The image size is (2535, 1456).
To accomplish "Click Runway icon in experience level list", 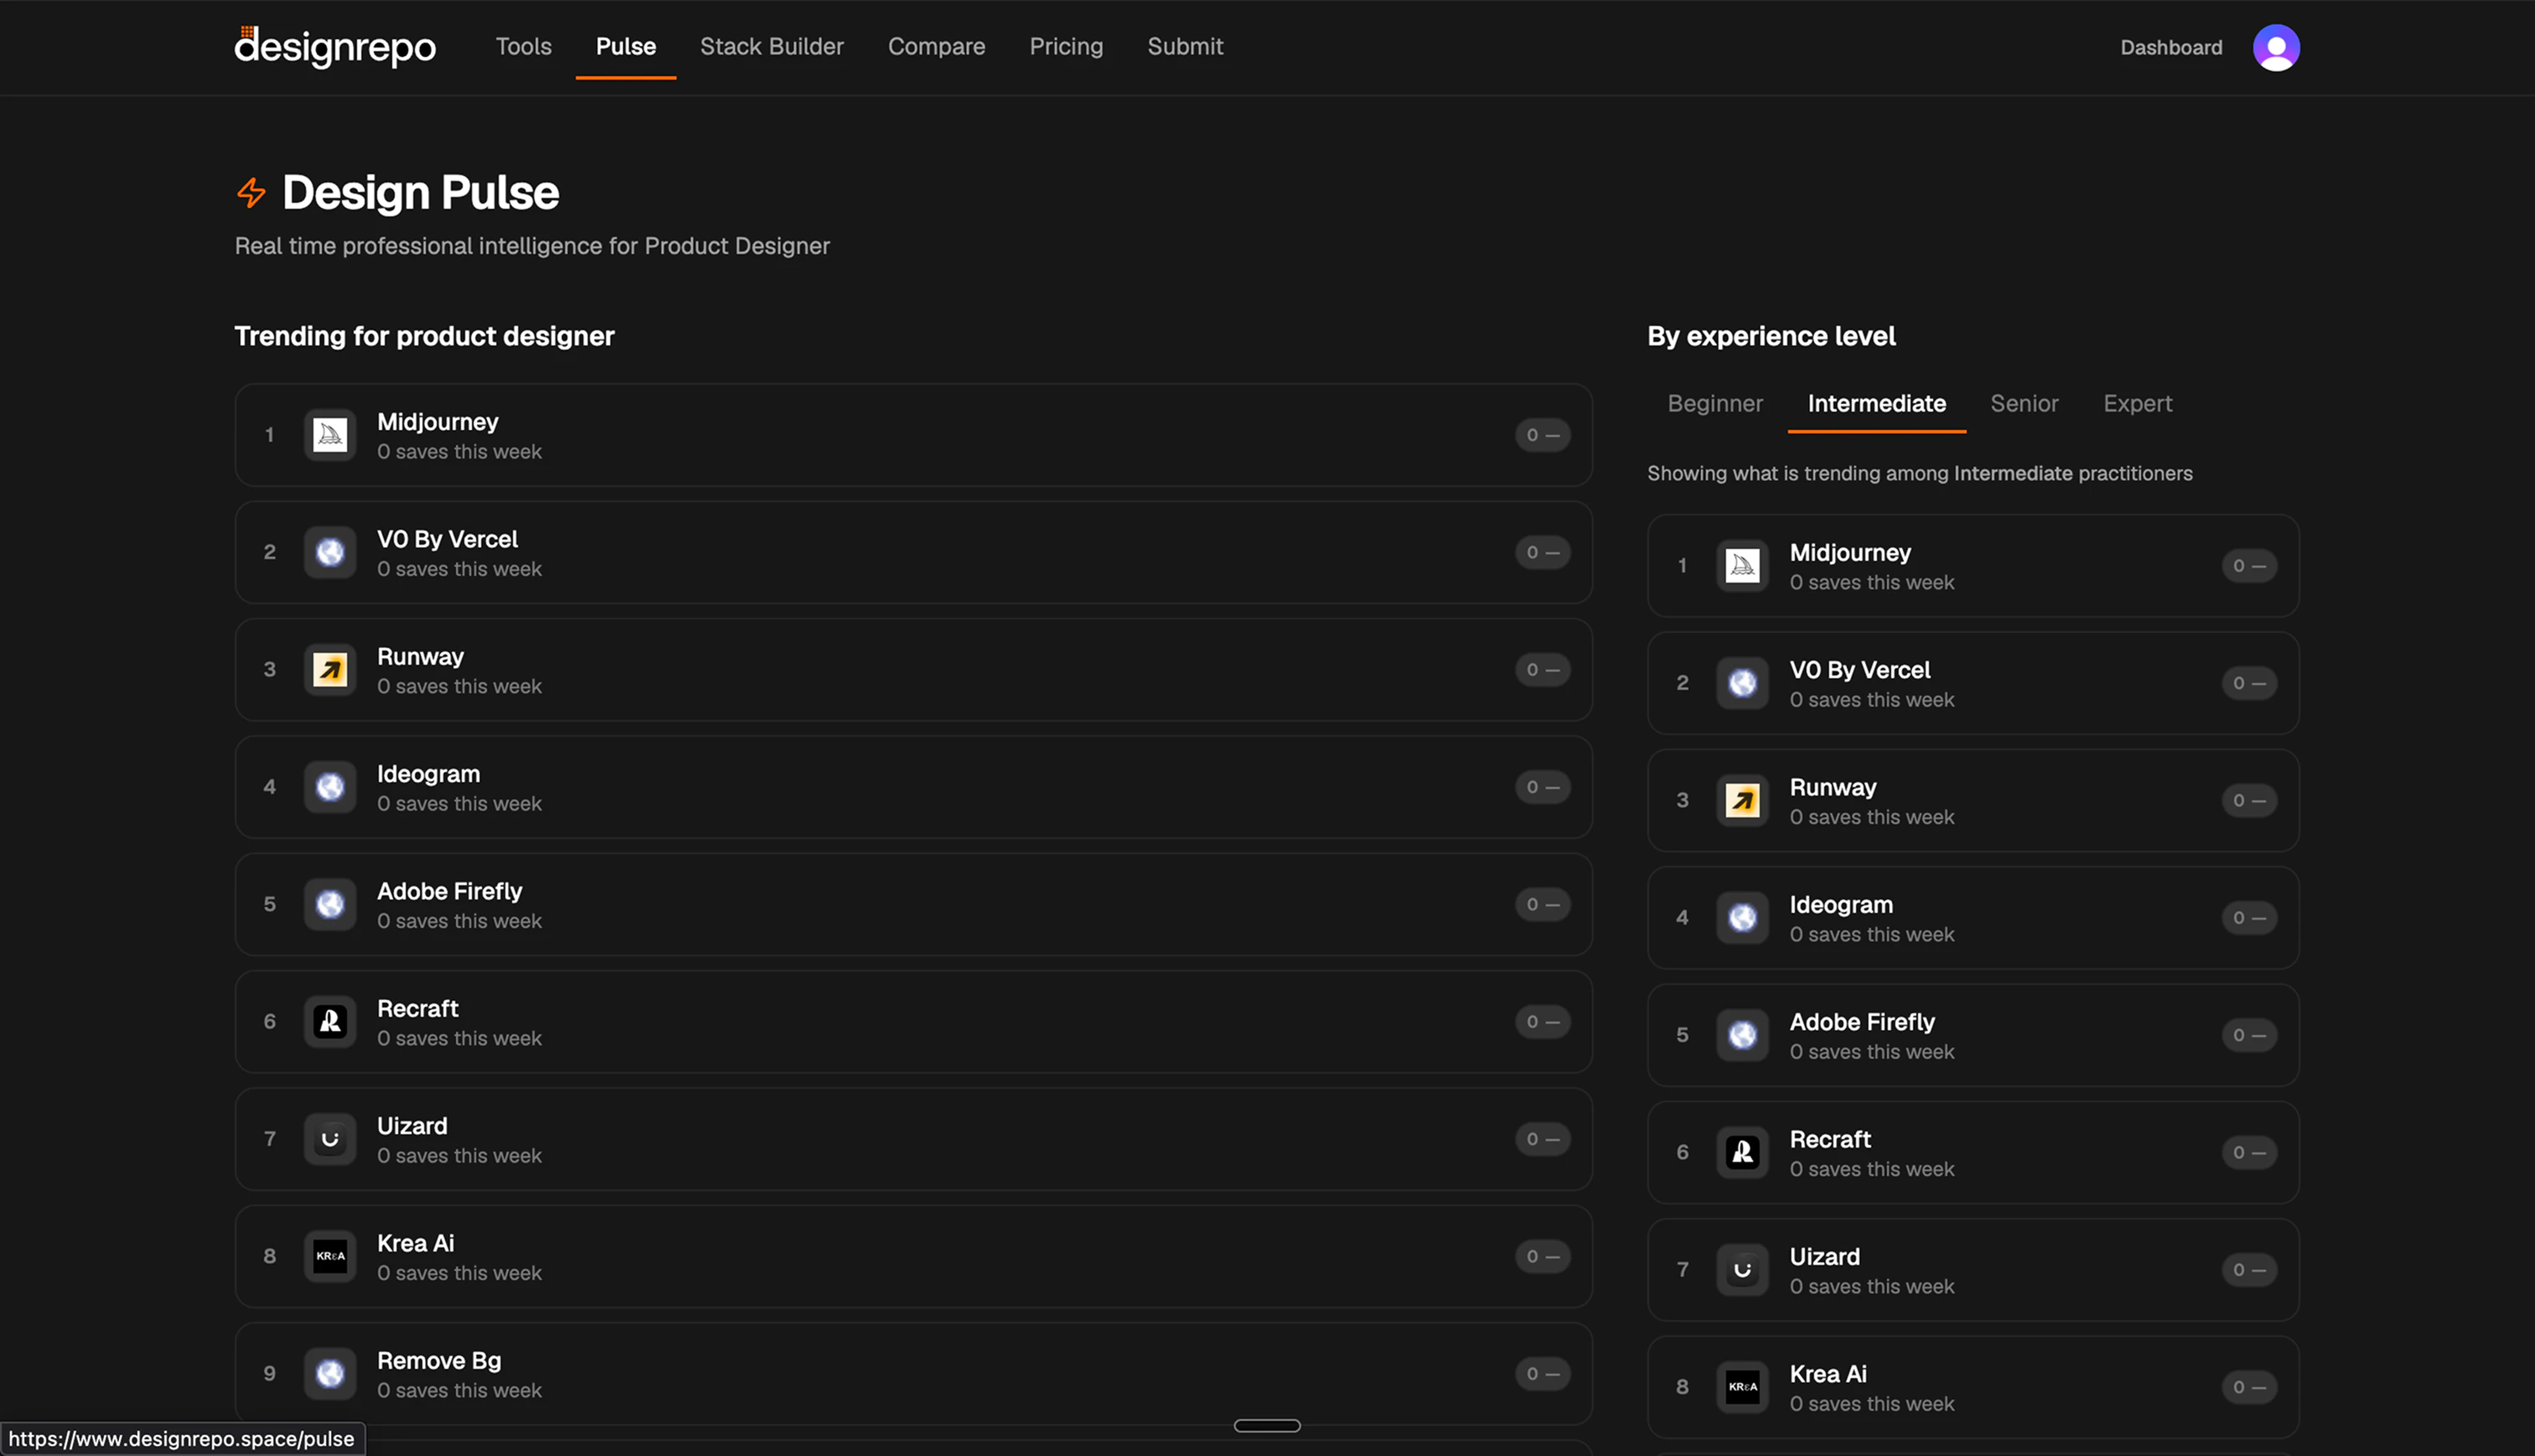I will pos(1742,800).
